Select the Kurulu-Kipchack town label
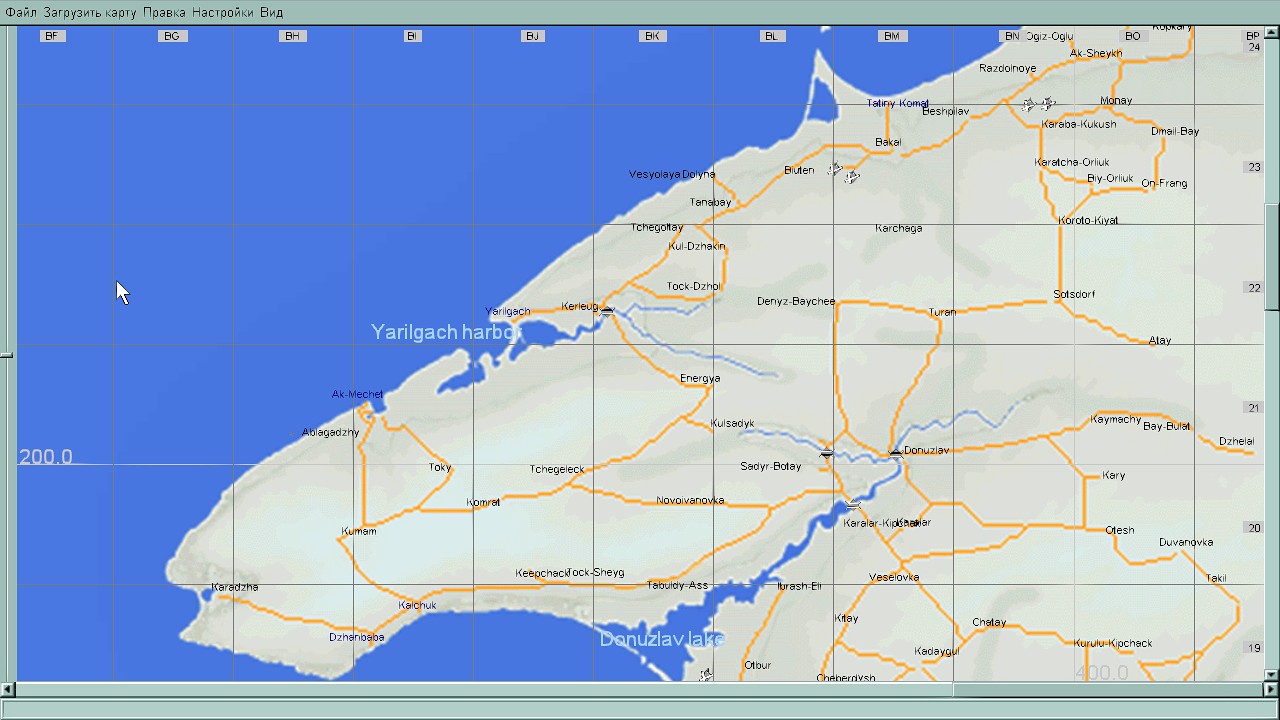 point(1113,643)
